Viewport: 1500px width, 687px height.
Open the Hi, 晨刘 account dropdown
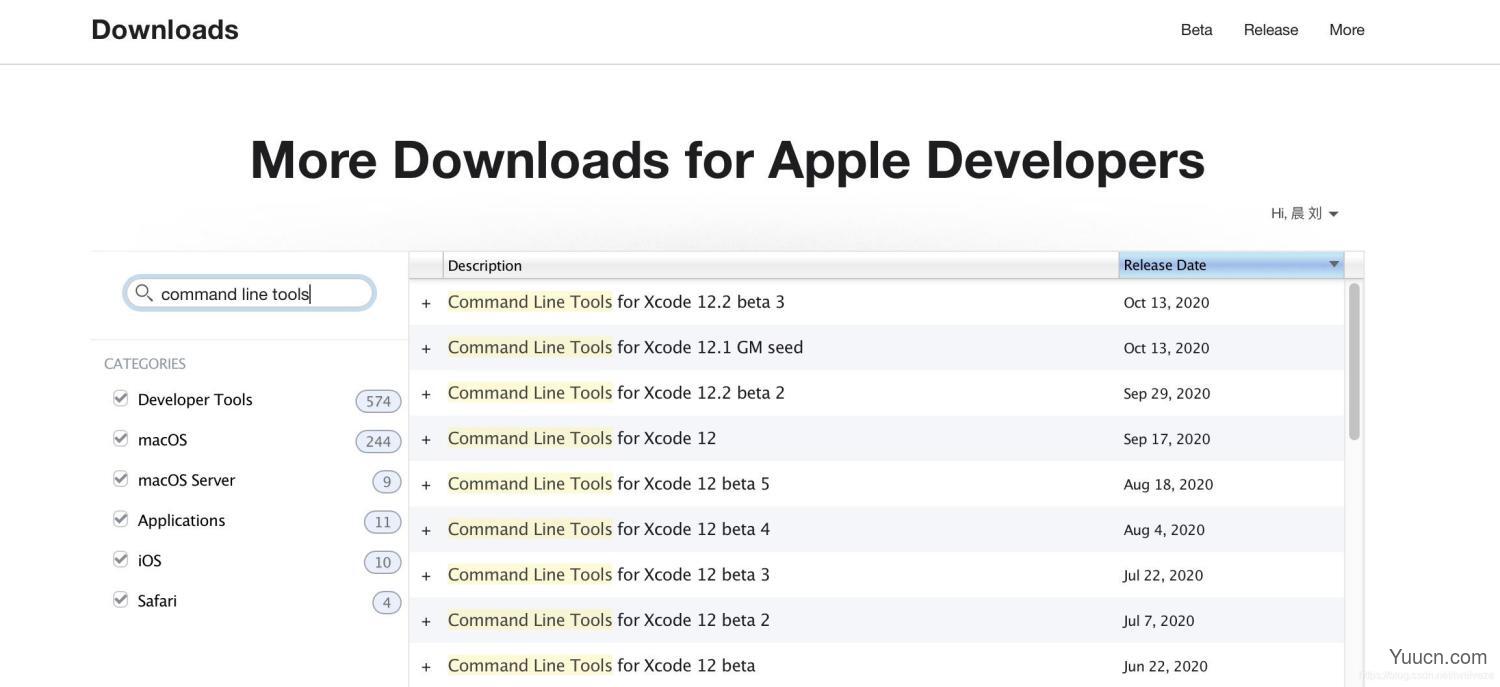click(1304, 213)
